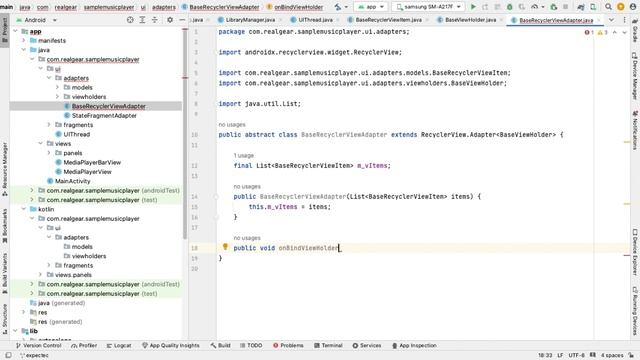Open the Version Control tool window
The image size is (640, 360).
[x=38, y=345]
